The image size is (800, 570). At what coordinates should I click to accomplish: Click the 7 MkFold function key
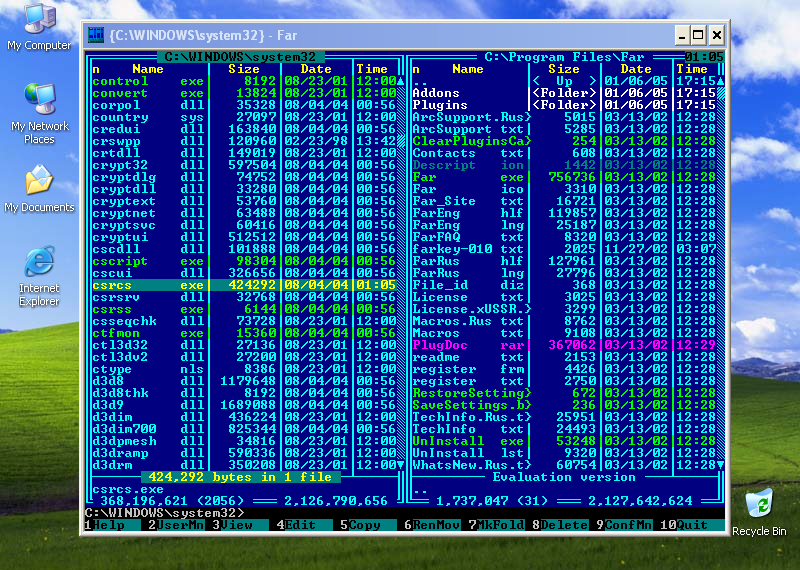coord(496,525)
